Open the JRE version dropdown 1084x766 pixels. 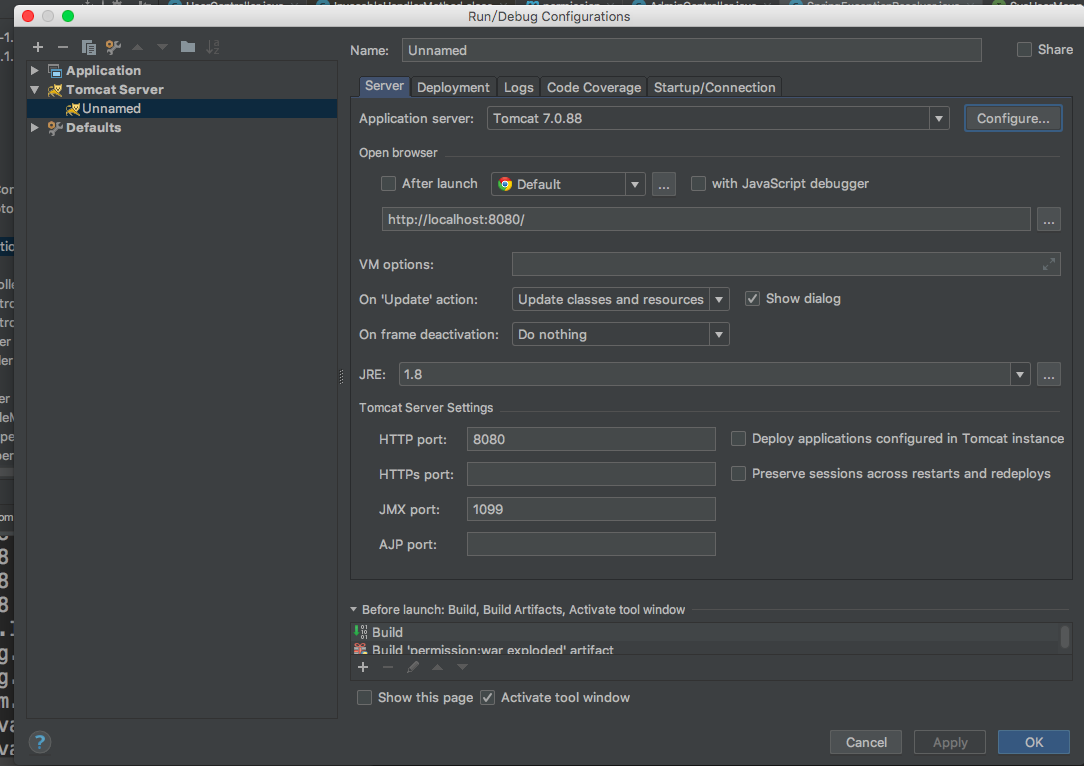tap(1020, 375)
